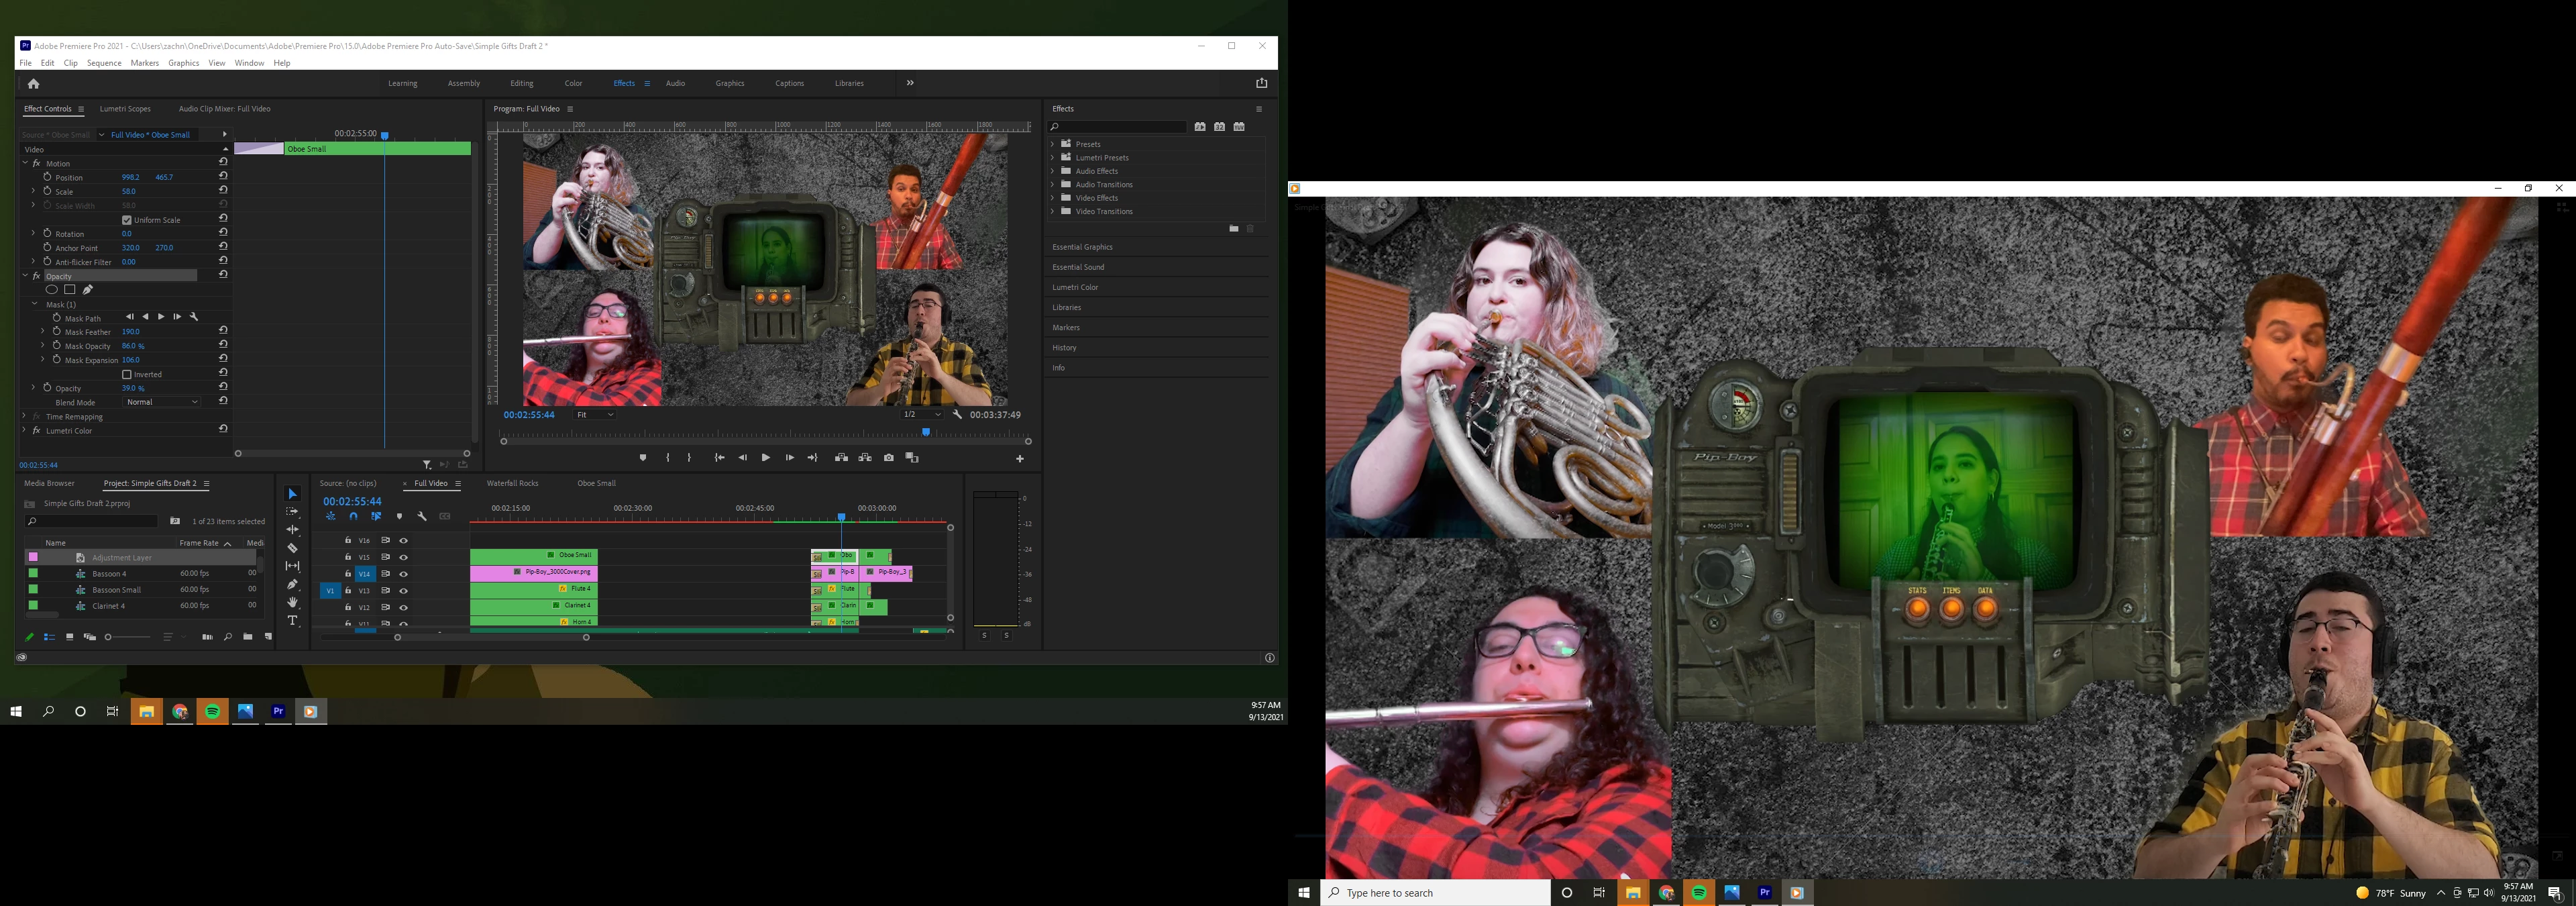This screenshot has width=2576, height=906.
Task: Open the Sequence menu
Action: pos(104,63)
